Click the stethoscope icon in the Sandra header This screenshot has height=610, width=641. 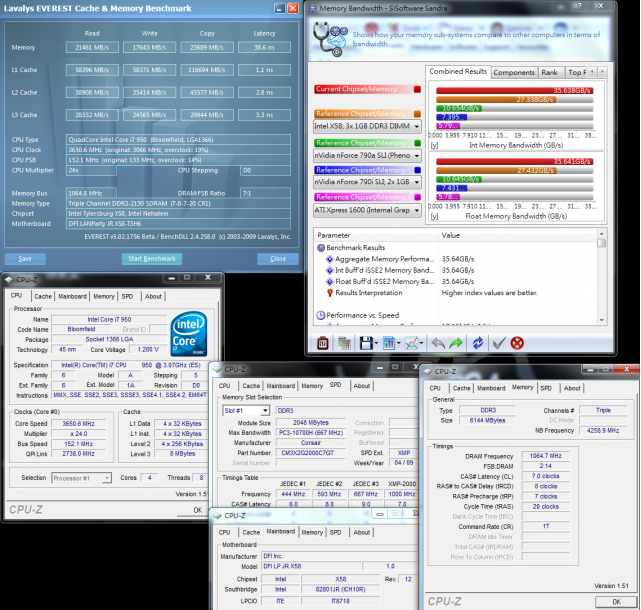[329, 38]
